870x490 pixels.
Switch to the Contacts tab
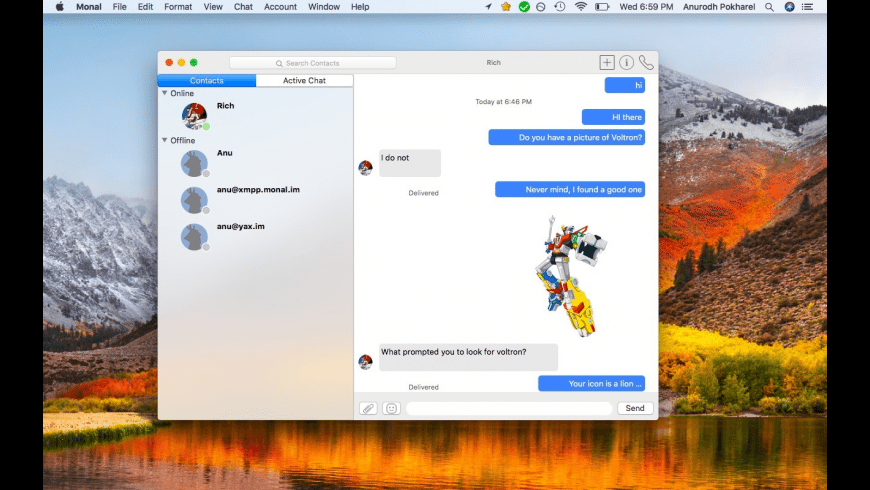coord(206,80)
